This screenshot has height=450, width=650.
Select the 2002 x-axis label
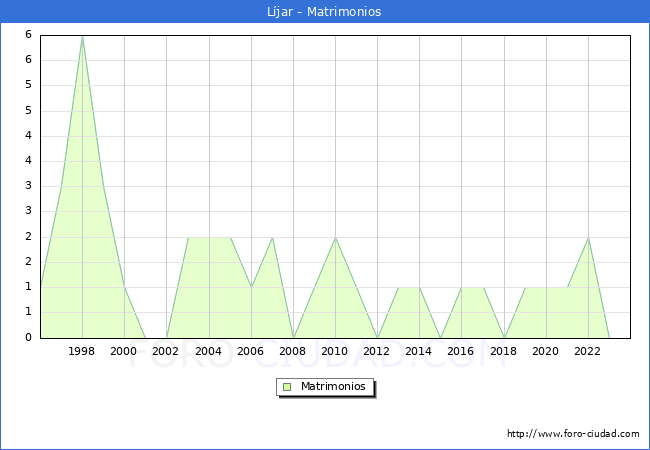[166, 351]
